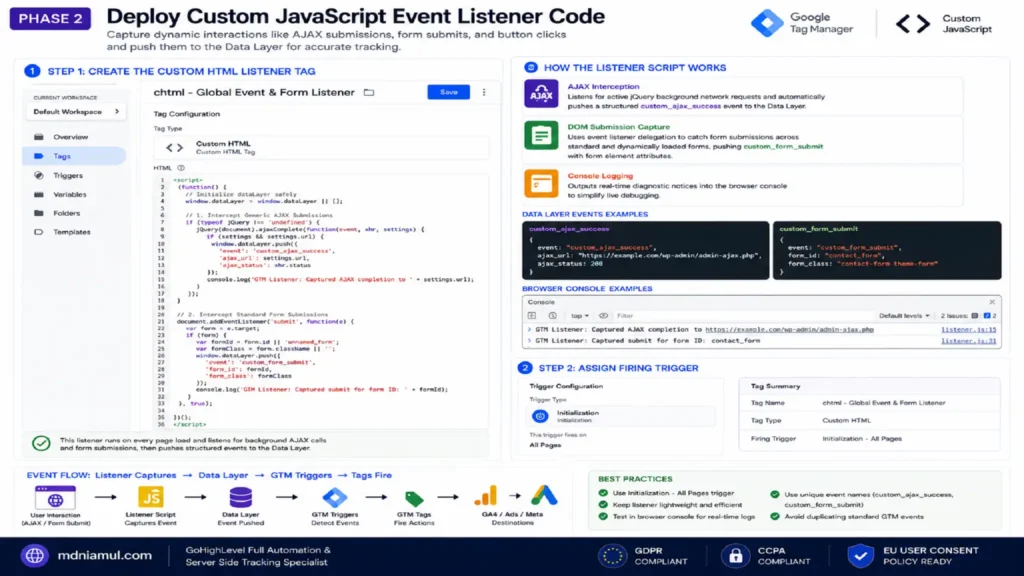Click the Custom HTML code brackets icon
The image size is (1024, 576).
pyautogui.click(x=174, y=148)
